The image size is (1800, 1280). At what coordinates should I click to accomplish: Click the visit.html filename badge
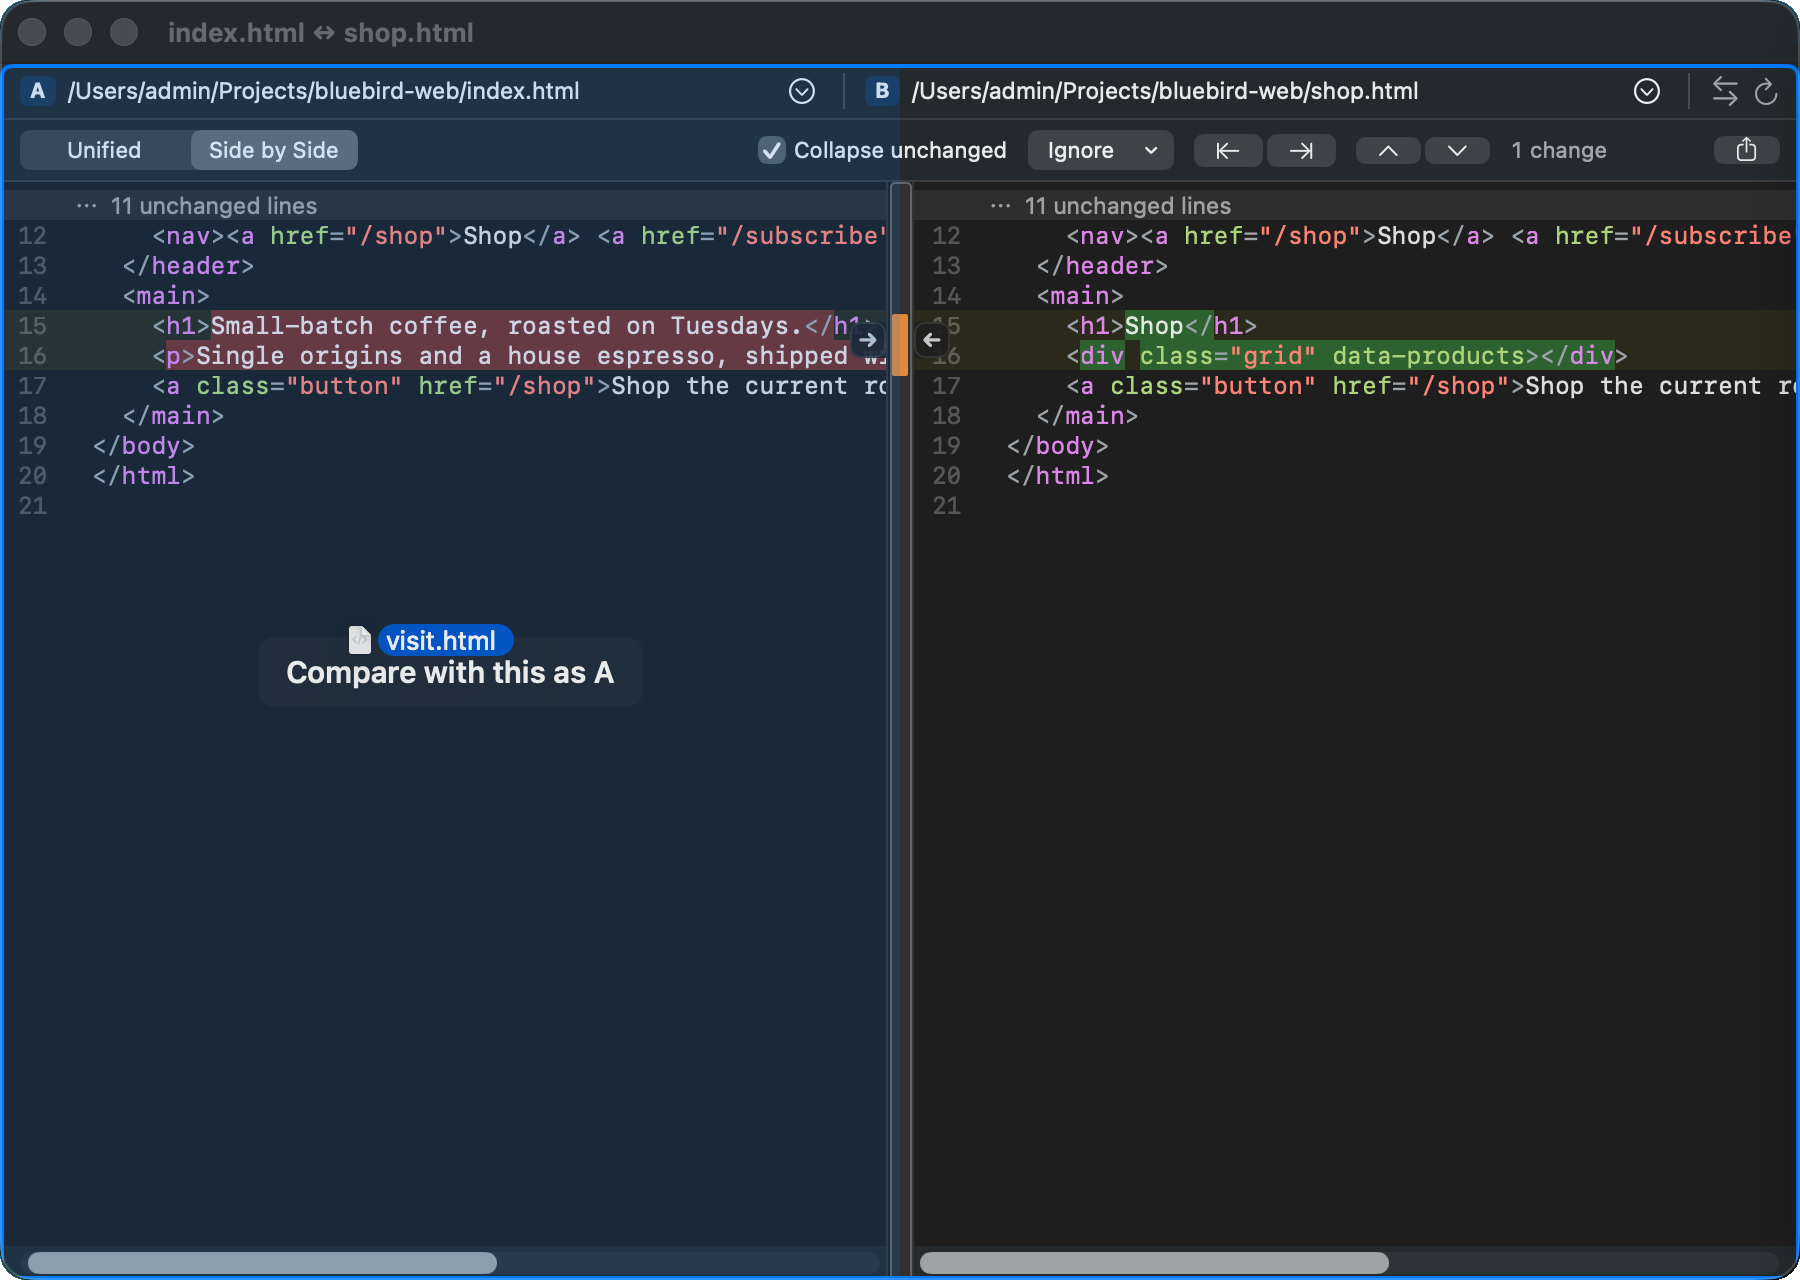point(445,640)
